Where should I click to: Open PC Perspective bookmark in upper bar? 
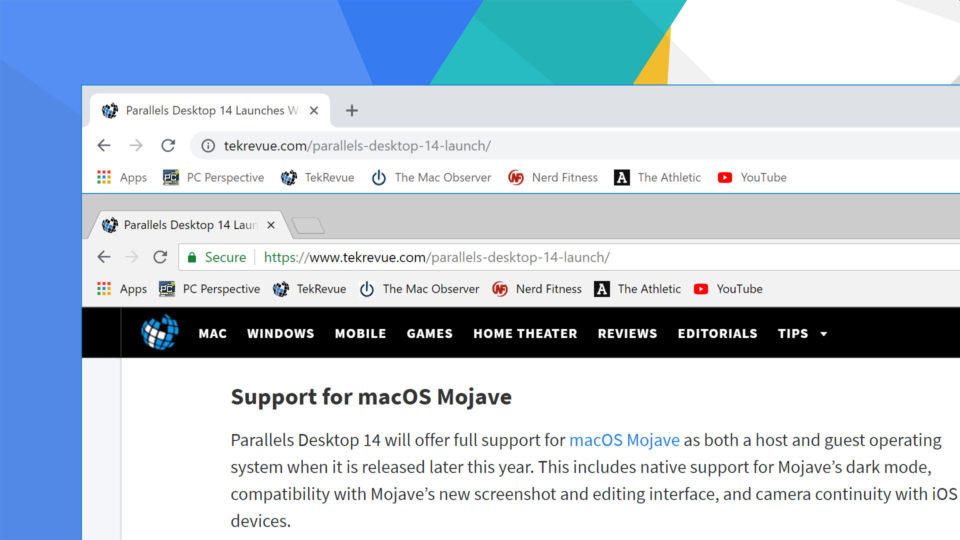[213, 178]
